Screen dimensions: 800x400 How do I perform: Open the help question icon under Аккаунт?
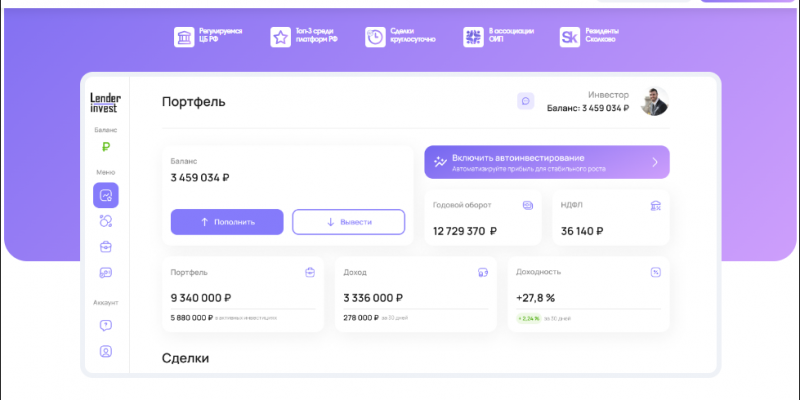pos(105,325)
